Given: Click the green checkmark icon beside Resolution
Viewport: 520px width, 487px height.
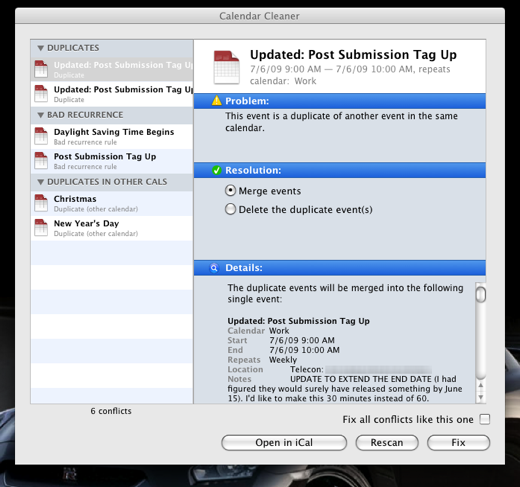Looking at the screenshot, I should [217, 170].
